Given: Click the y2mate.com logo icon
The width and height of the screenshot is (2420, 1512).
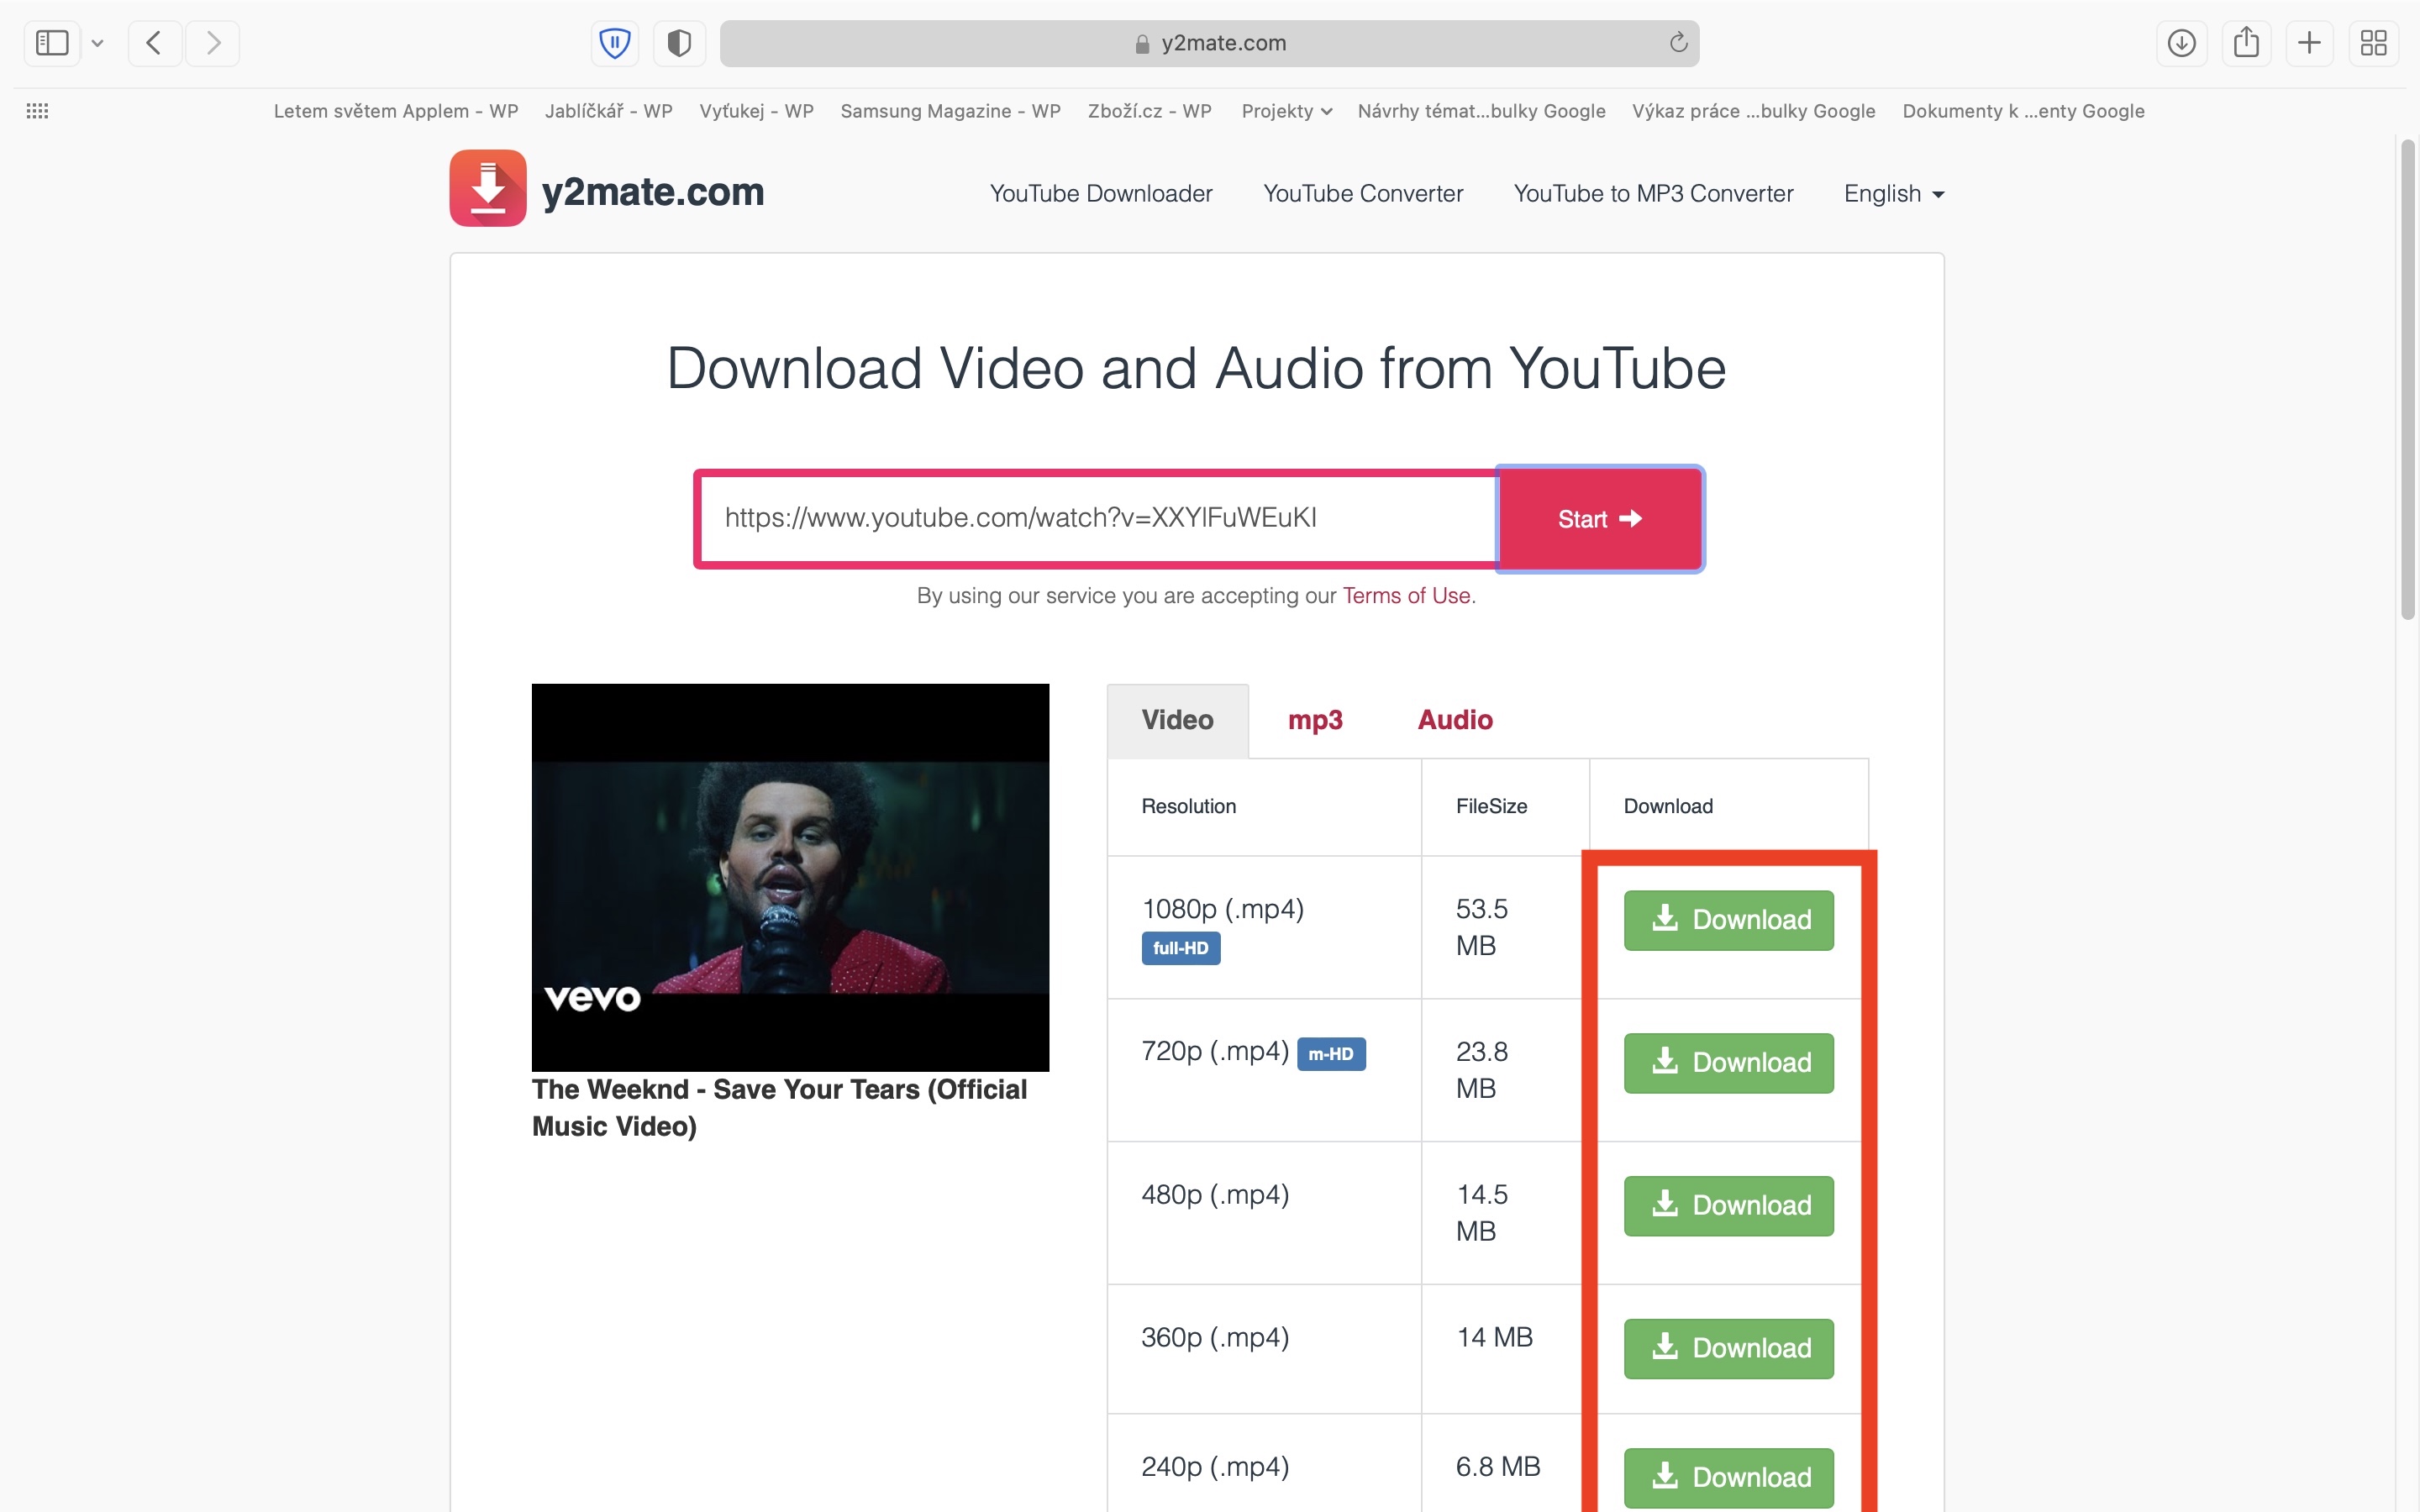Looking at the screenshot, I should point(488,189).
